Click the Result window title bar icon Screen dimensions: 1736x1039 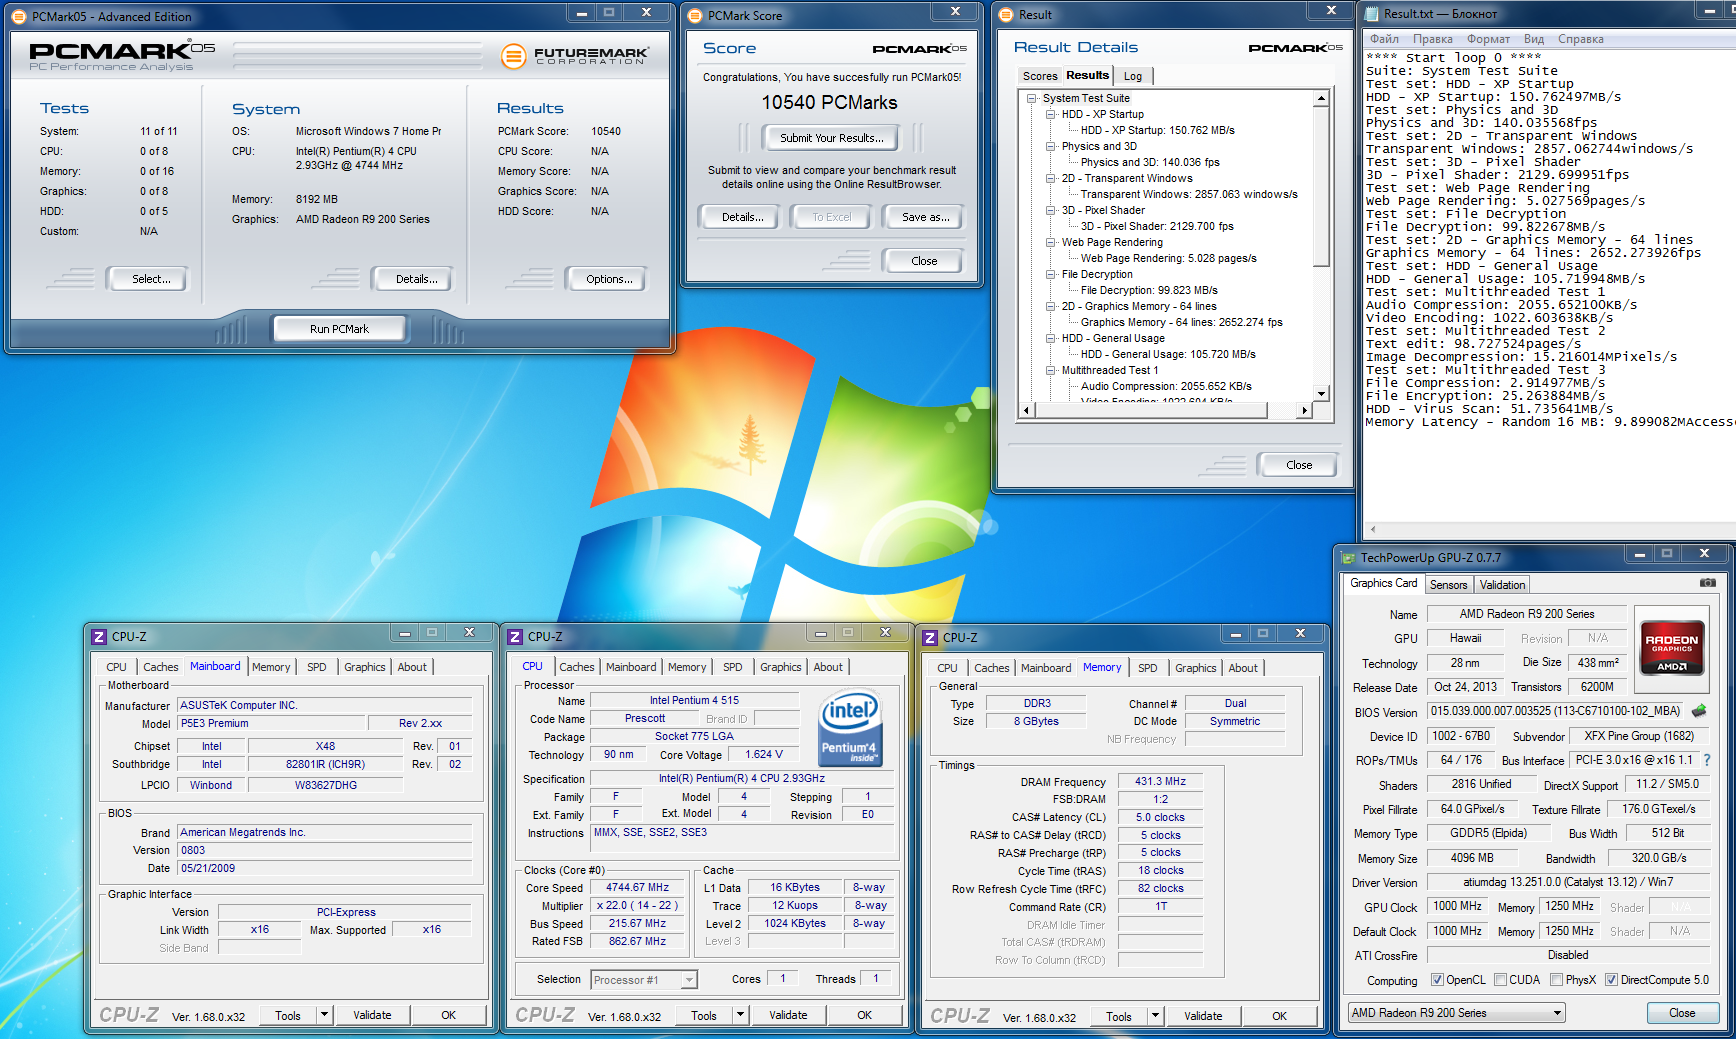pos(1007,14)
